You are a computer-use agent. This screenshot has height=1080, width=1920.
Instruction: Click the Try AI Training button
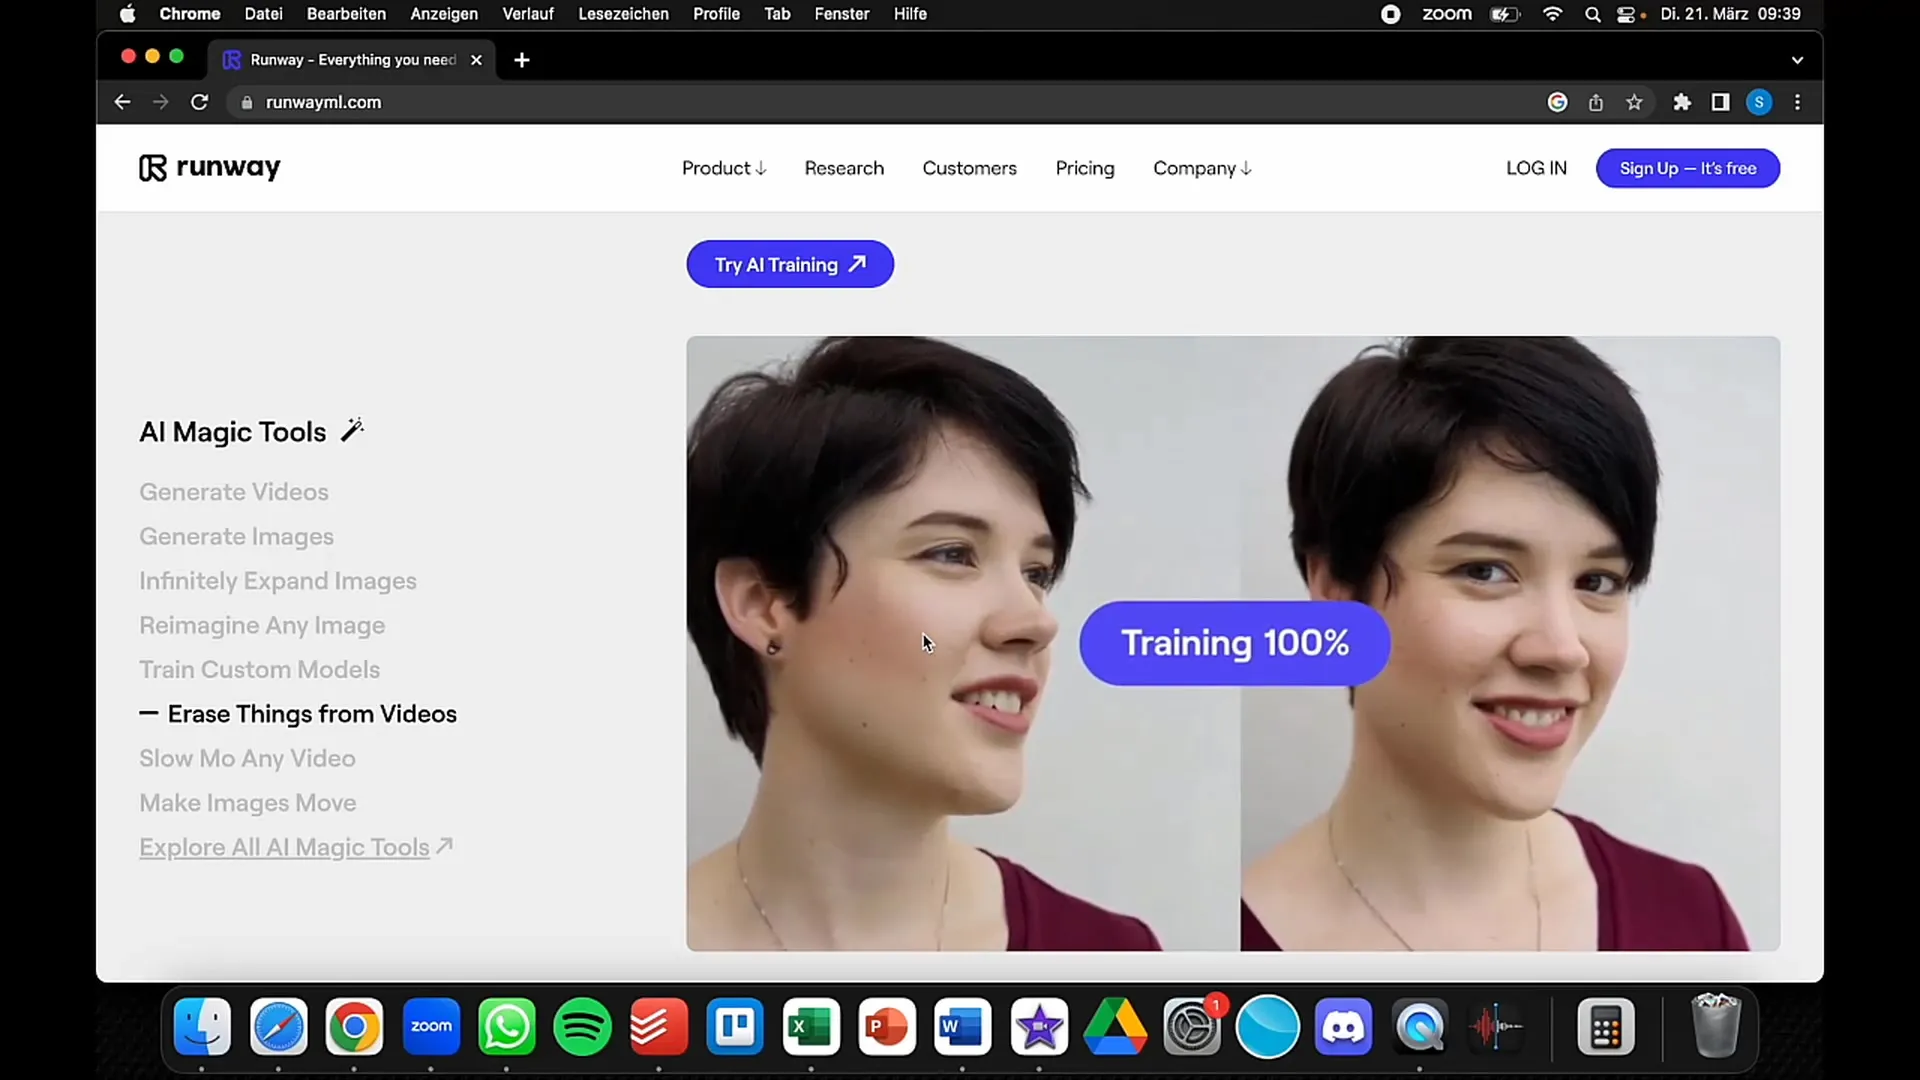click(787, 264)
